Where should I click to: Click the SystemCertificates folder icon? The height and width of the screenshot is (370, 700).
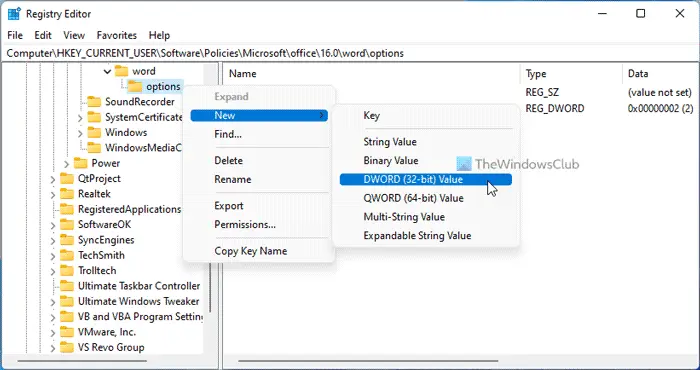[94, 117]
